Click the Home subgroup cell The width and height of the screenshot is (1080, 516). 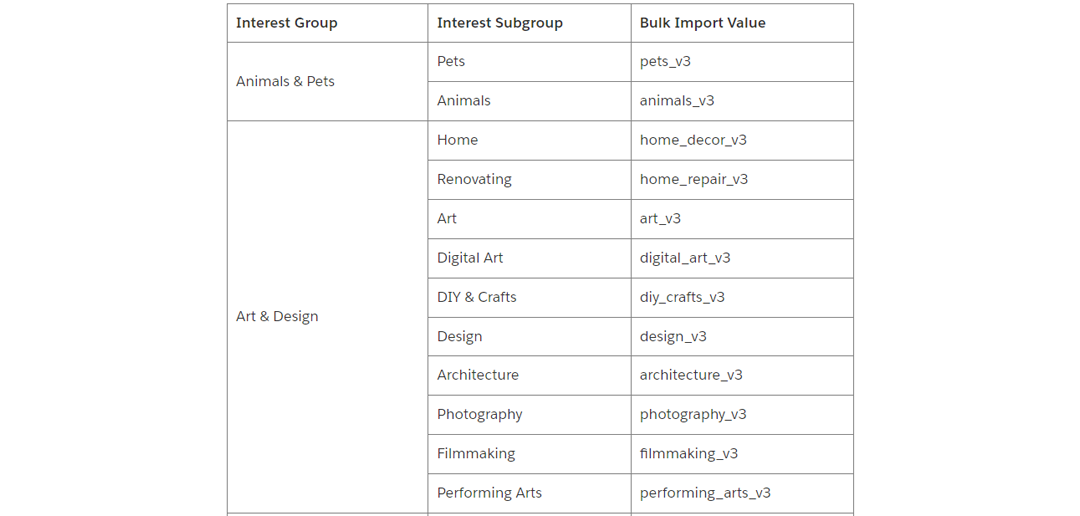tap(457, 140)
